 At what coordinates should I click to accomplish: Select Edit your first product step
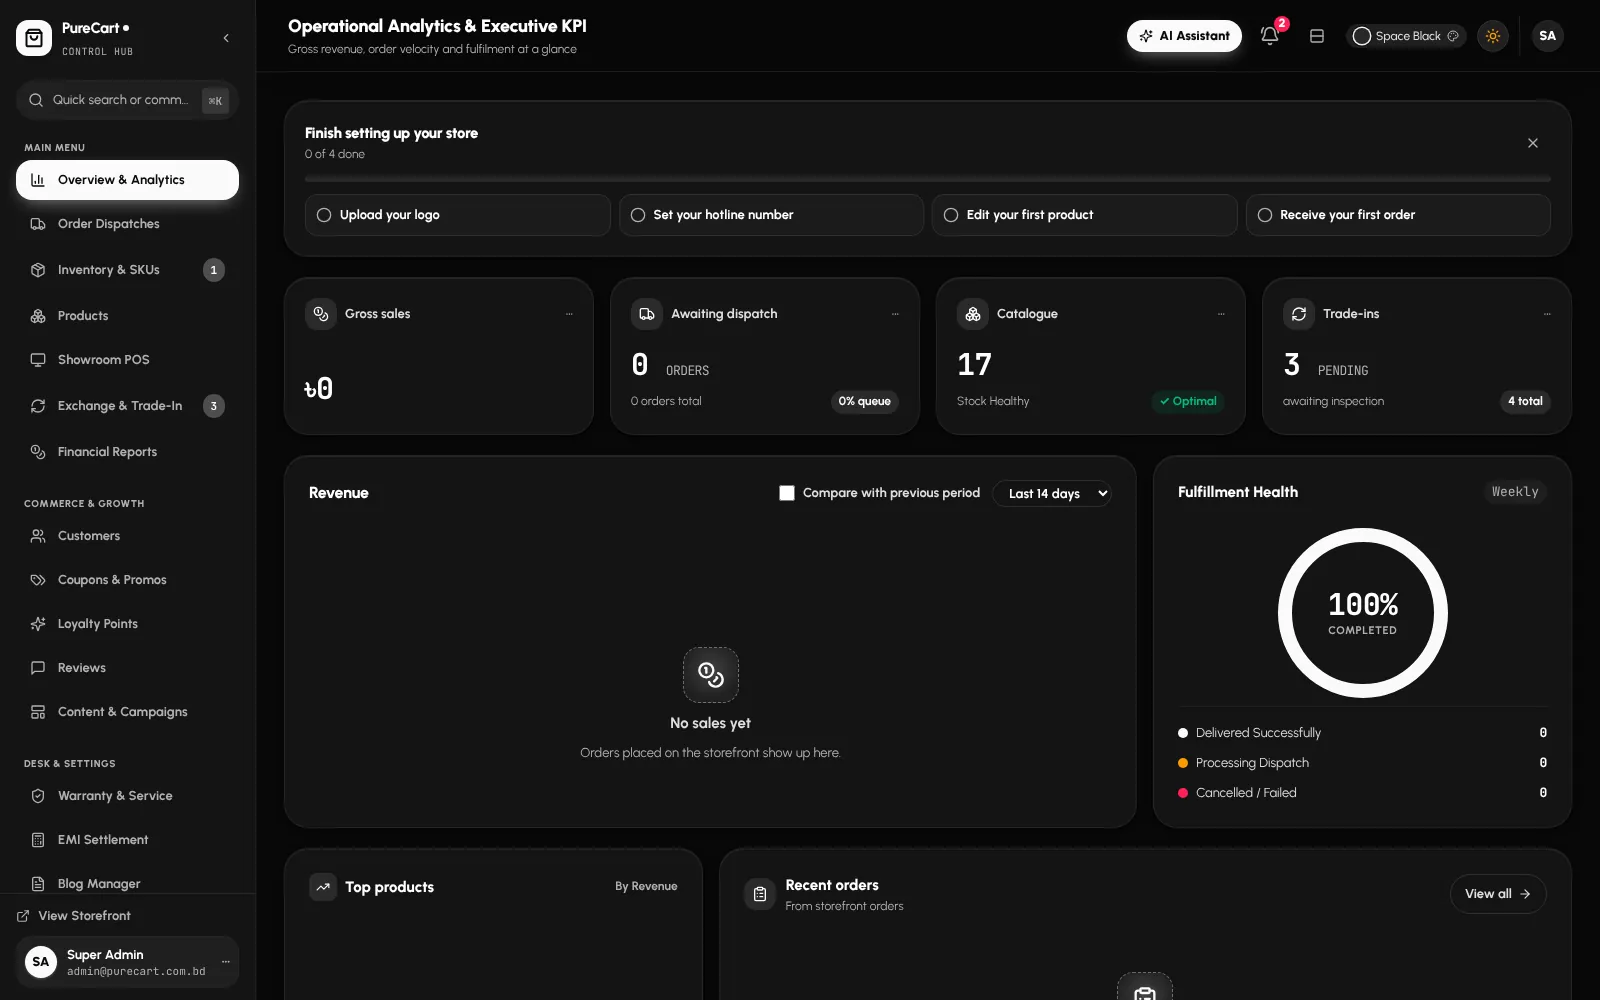[x=1084, y=215]
